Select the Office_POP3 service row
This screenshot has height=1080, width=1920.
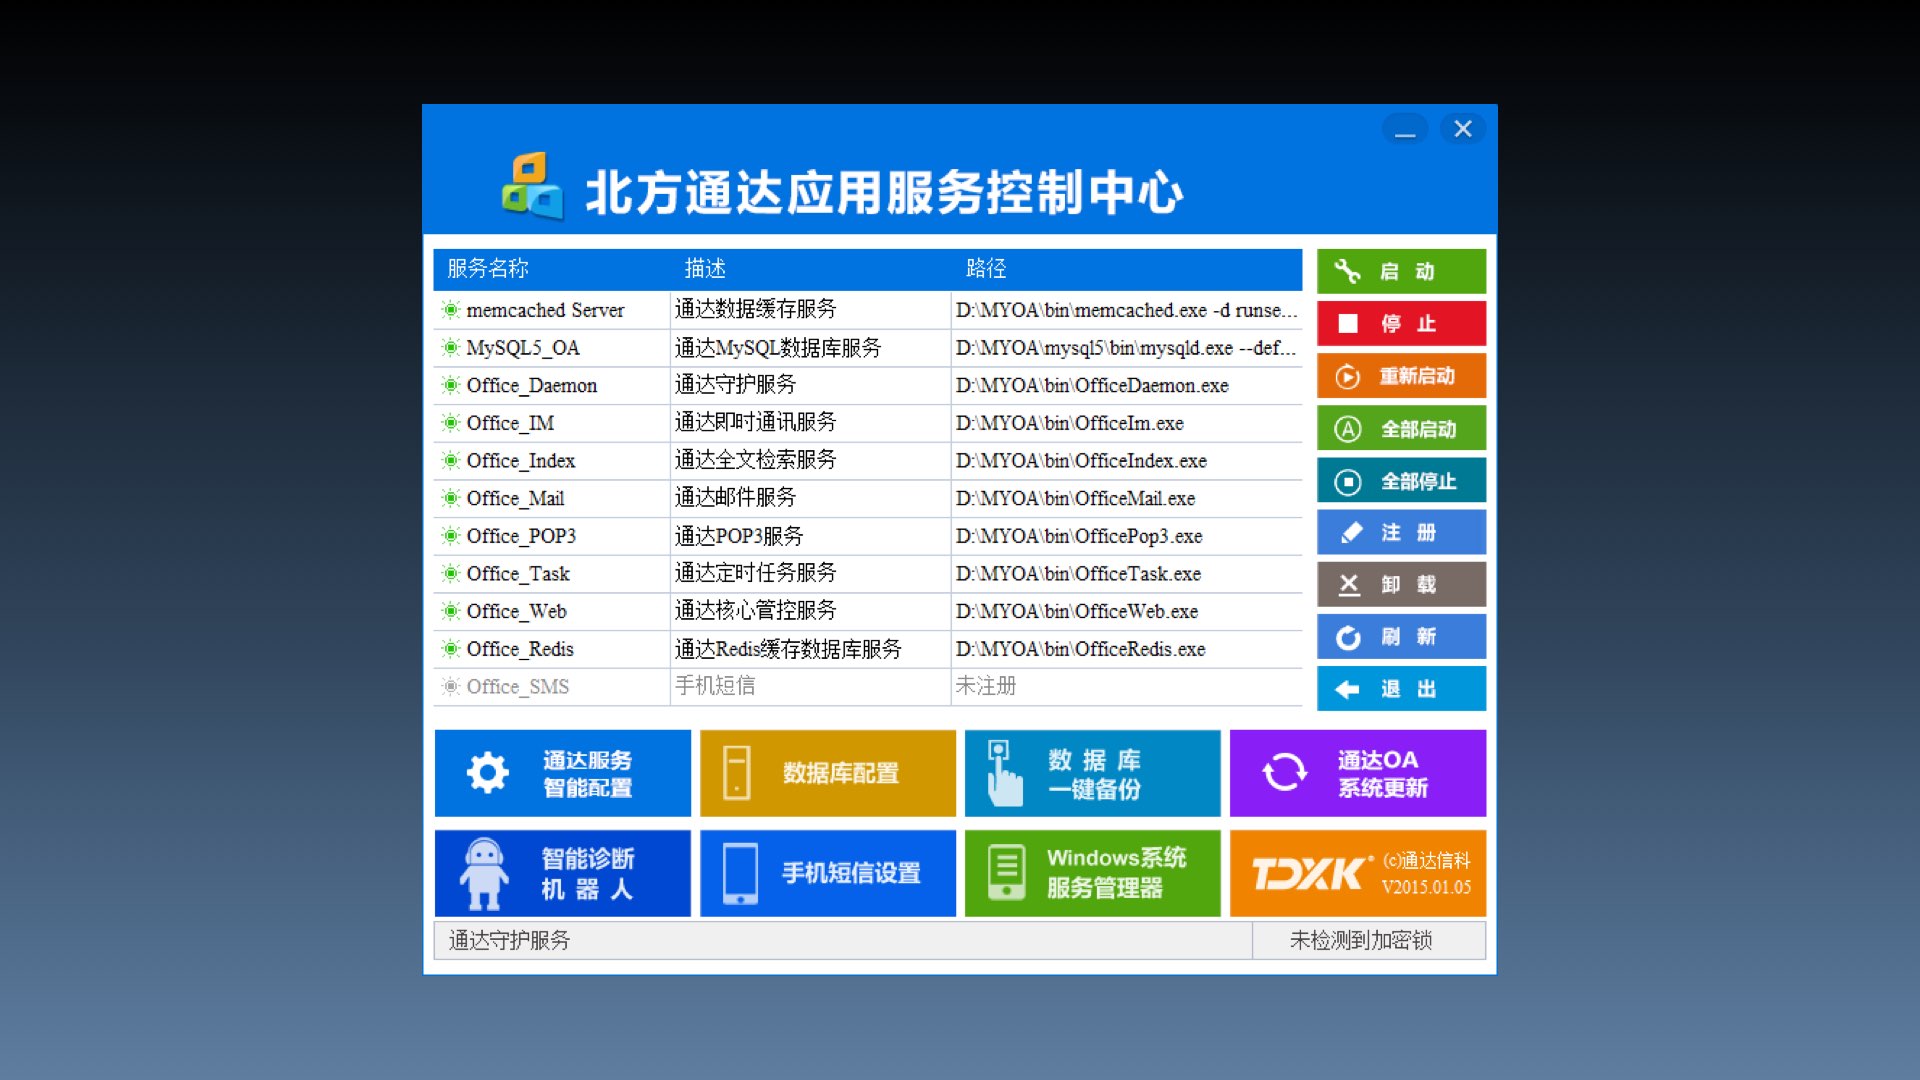[868, 536]
